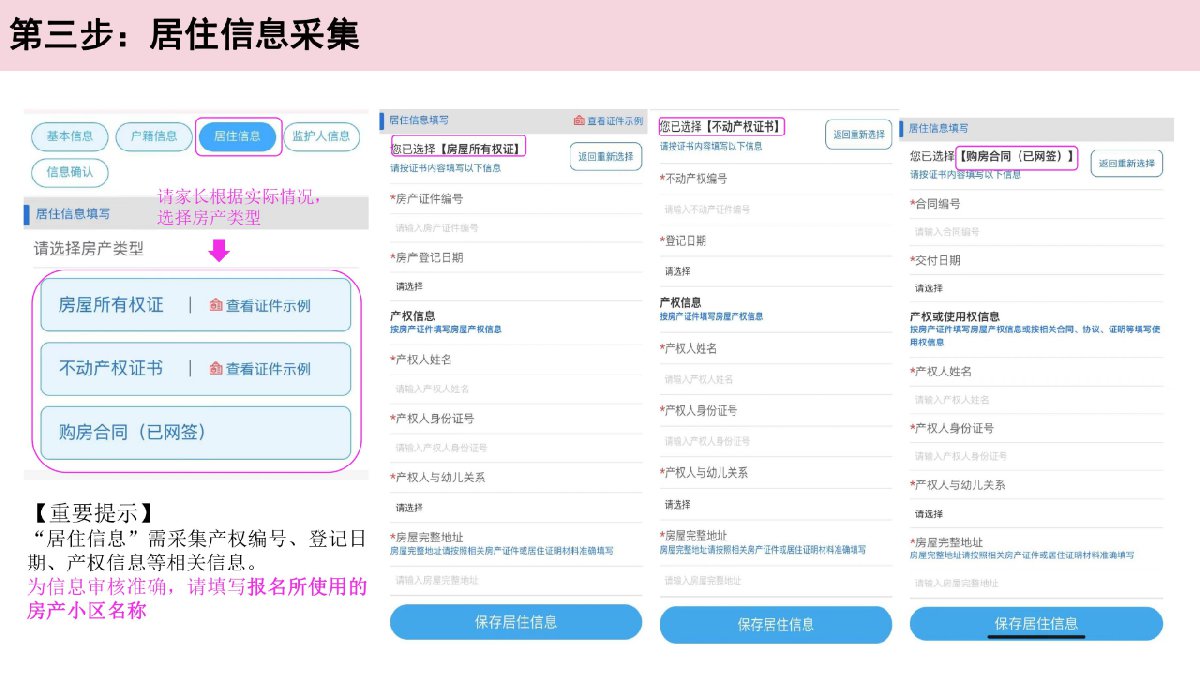This screenshot has height=675, width=1200.
Task: Click 房屋完整地址 input in 不动产权证书 form
Action: click(x=775, y=580)
